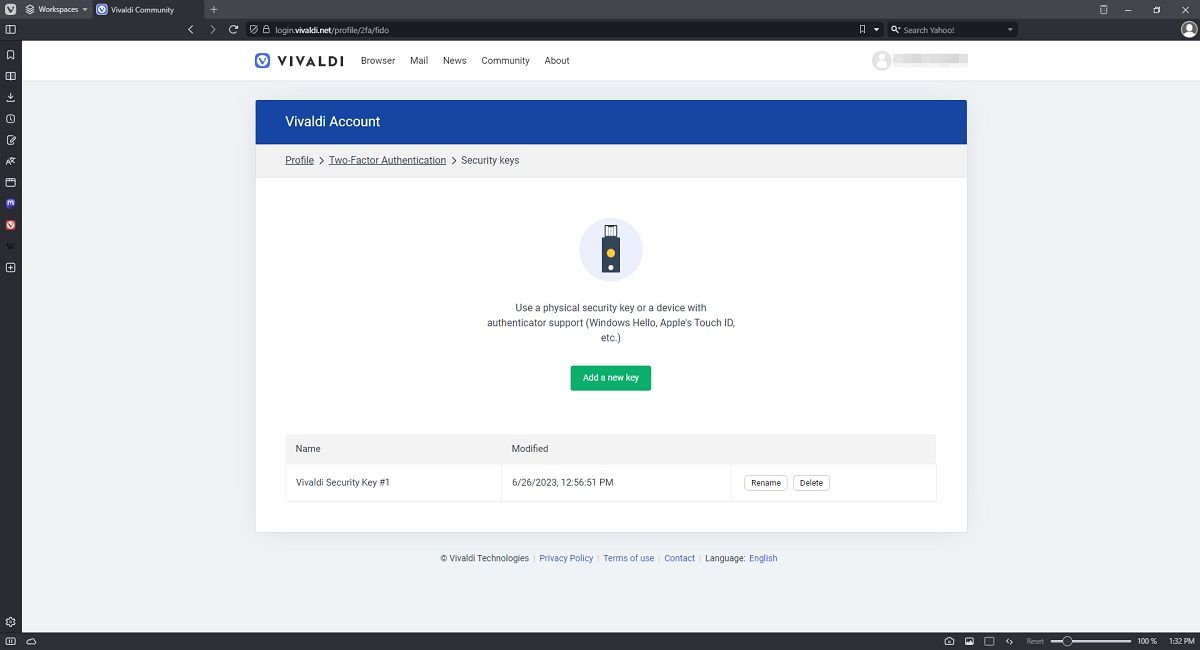Rename Vivaldi Security Key #1
Image resolution: width=1200 pixels, height=650 pixels.
[x=766, y=483]
